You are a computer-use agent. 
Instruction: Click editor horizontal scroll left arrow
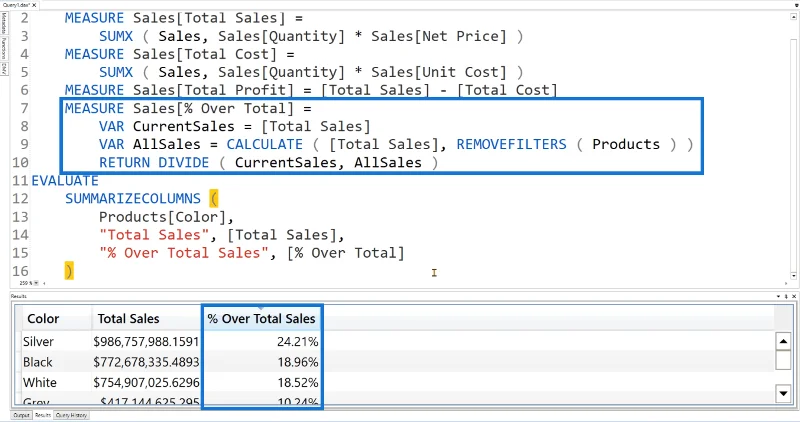coord(44,283)
